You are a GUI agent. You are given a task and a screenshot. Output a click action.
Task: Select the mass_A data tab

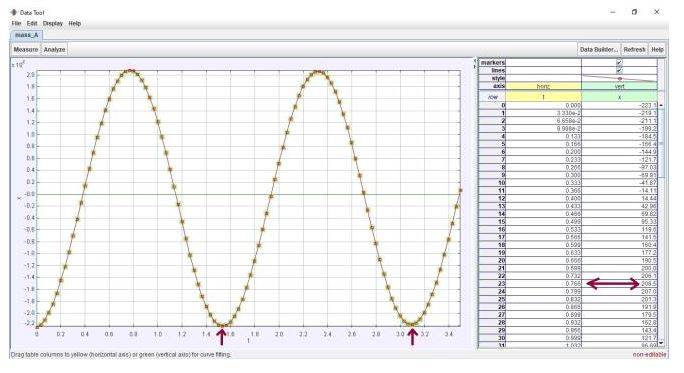pos(26,35)
